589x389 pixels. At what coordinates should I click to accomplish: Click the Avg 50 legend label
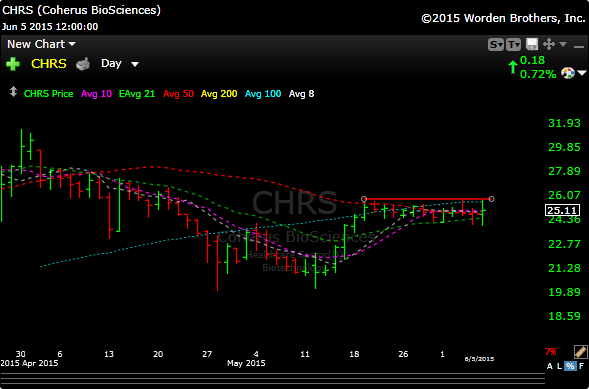pyautogui.click(x=179, y=94)
